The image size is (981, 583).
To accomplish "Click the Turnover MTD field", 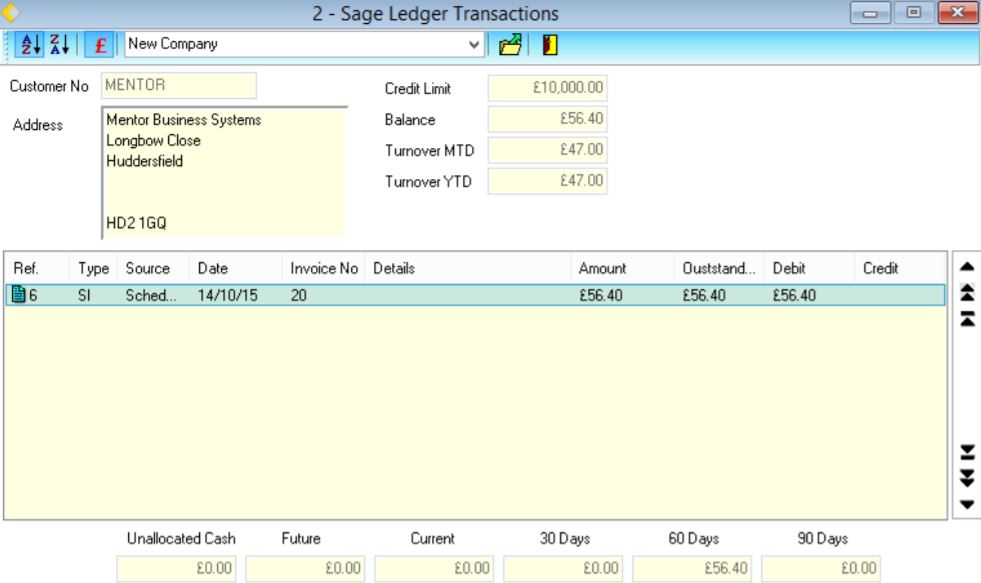I will click(x=547, y=150).
